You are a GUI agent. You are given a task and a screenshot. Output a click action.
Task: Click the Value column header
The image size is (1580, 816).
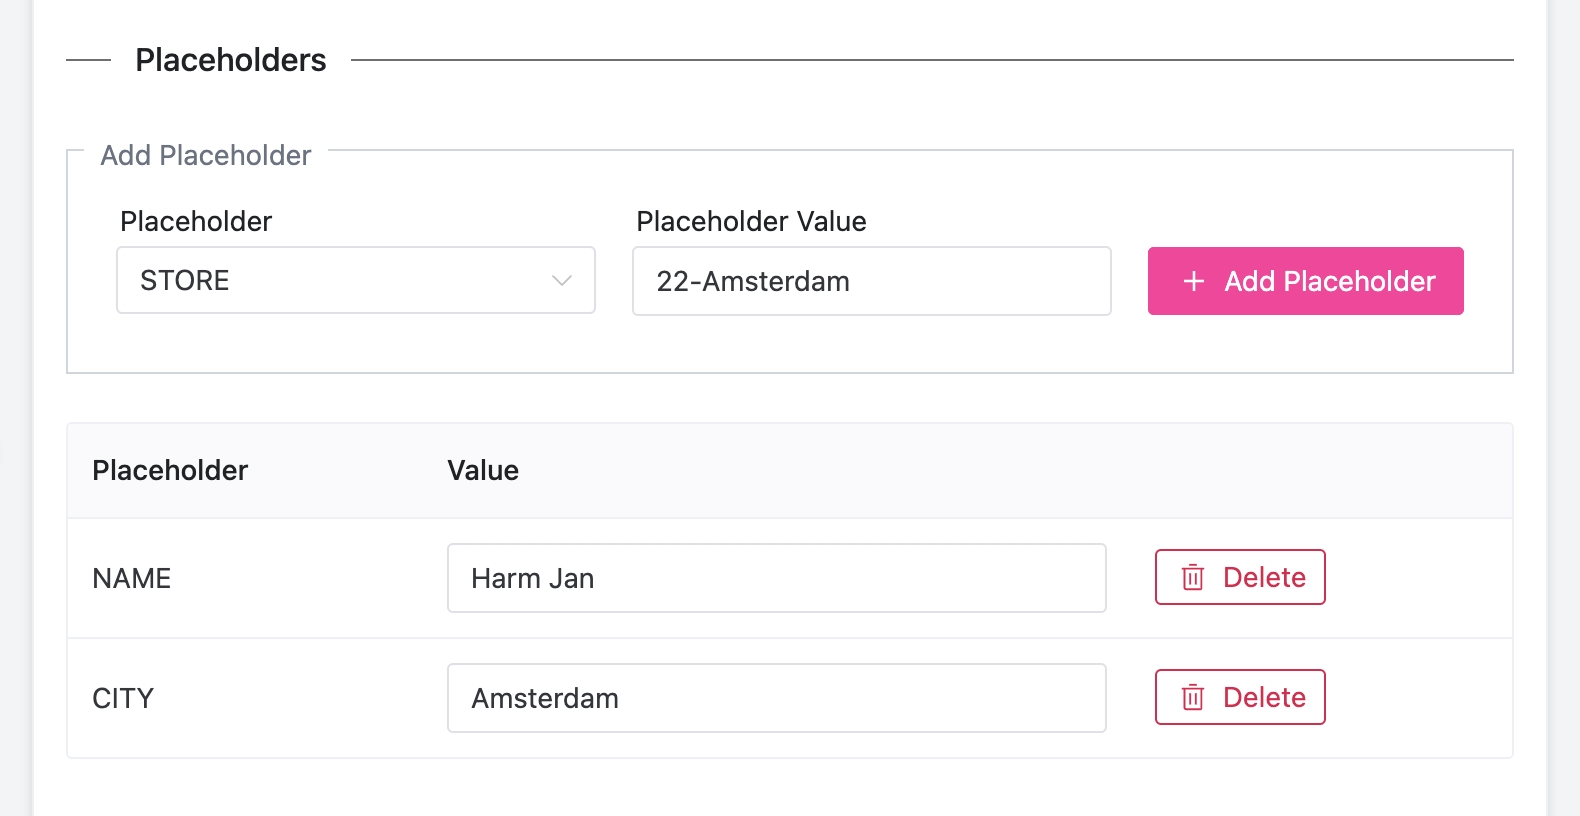tap(483, 471)
